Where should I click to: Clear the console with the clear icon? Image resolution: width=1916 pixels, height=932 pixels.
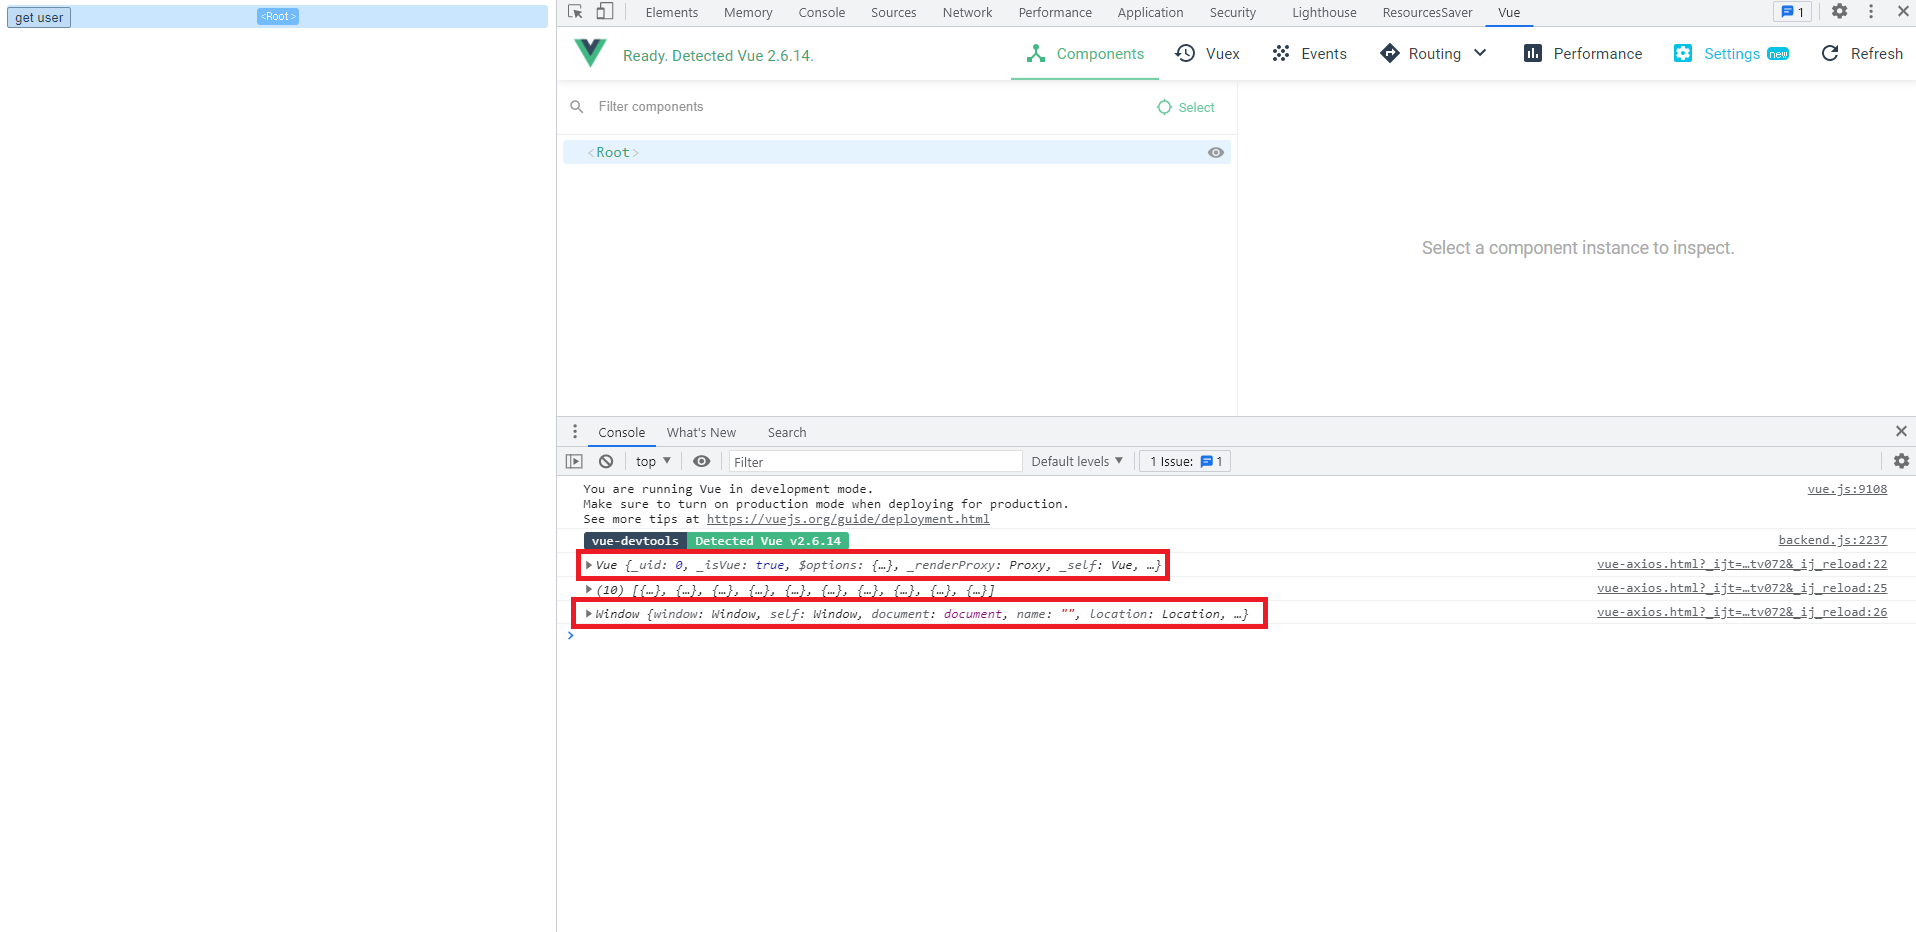point(606,461)
